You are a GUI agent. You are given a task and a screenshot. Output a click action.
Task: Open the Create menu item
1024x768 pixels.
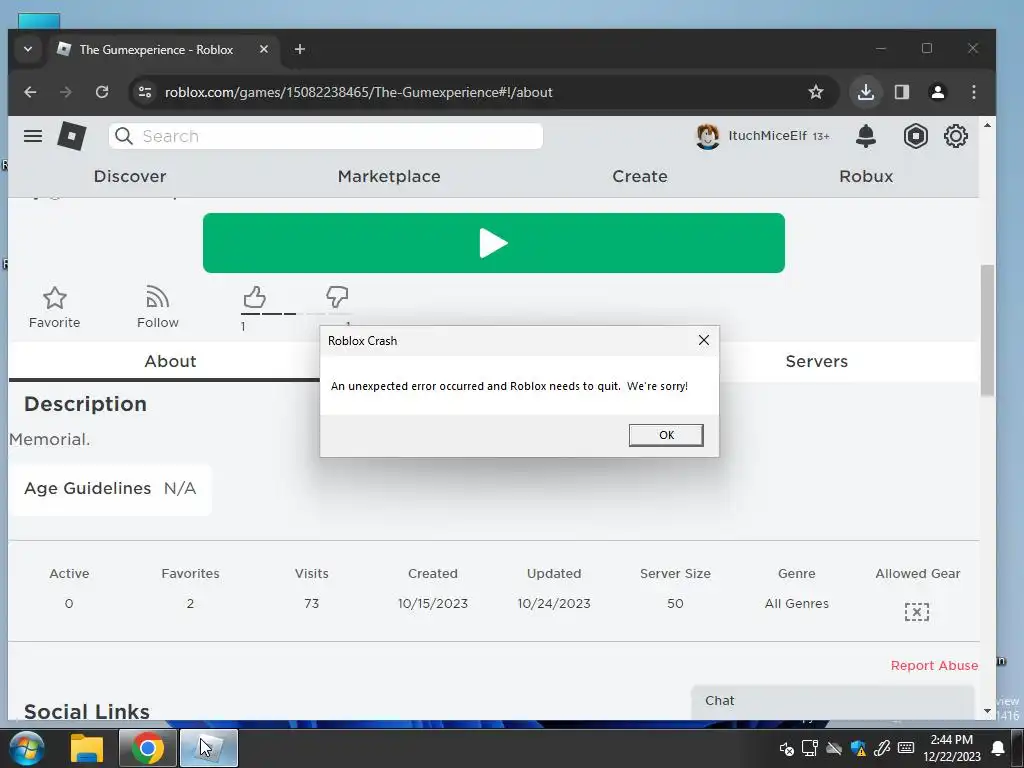[x=640, y=176]
